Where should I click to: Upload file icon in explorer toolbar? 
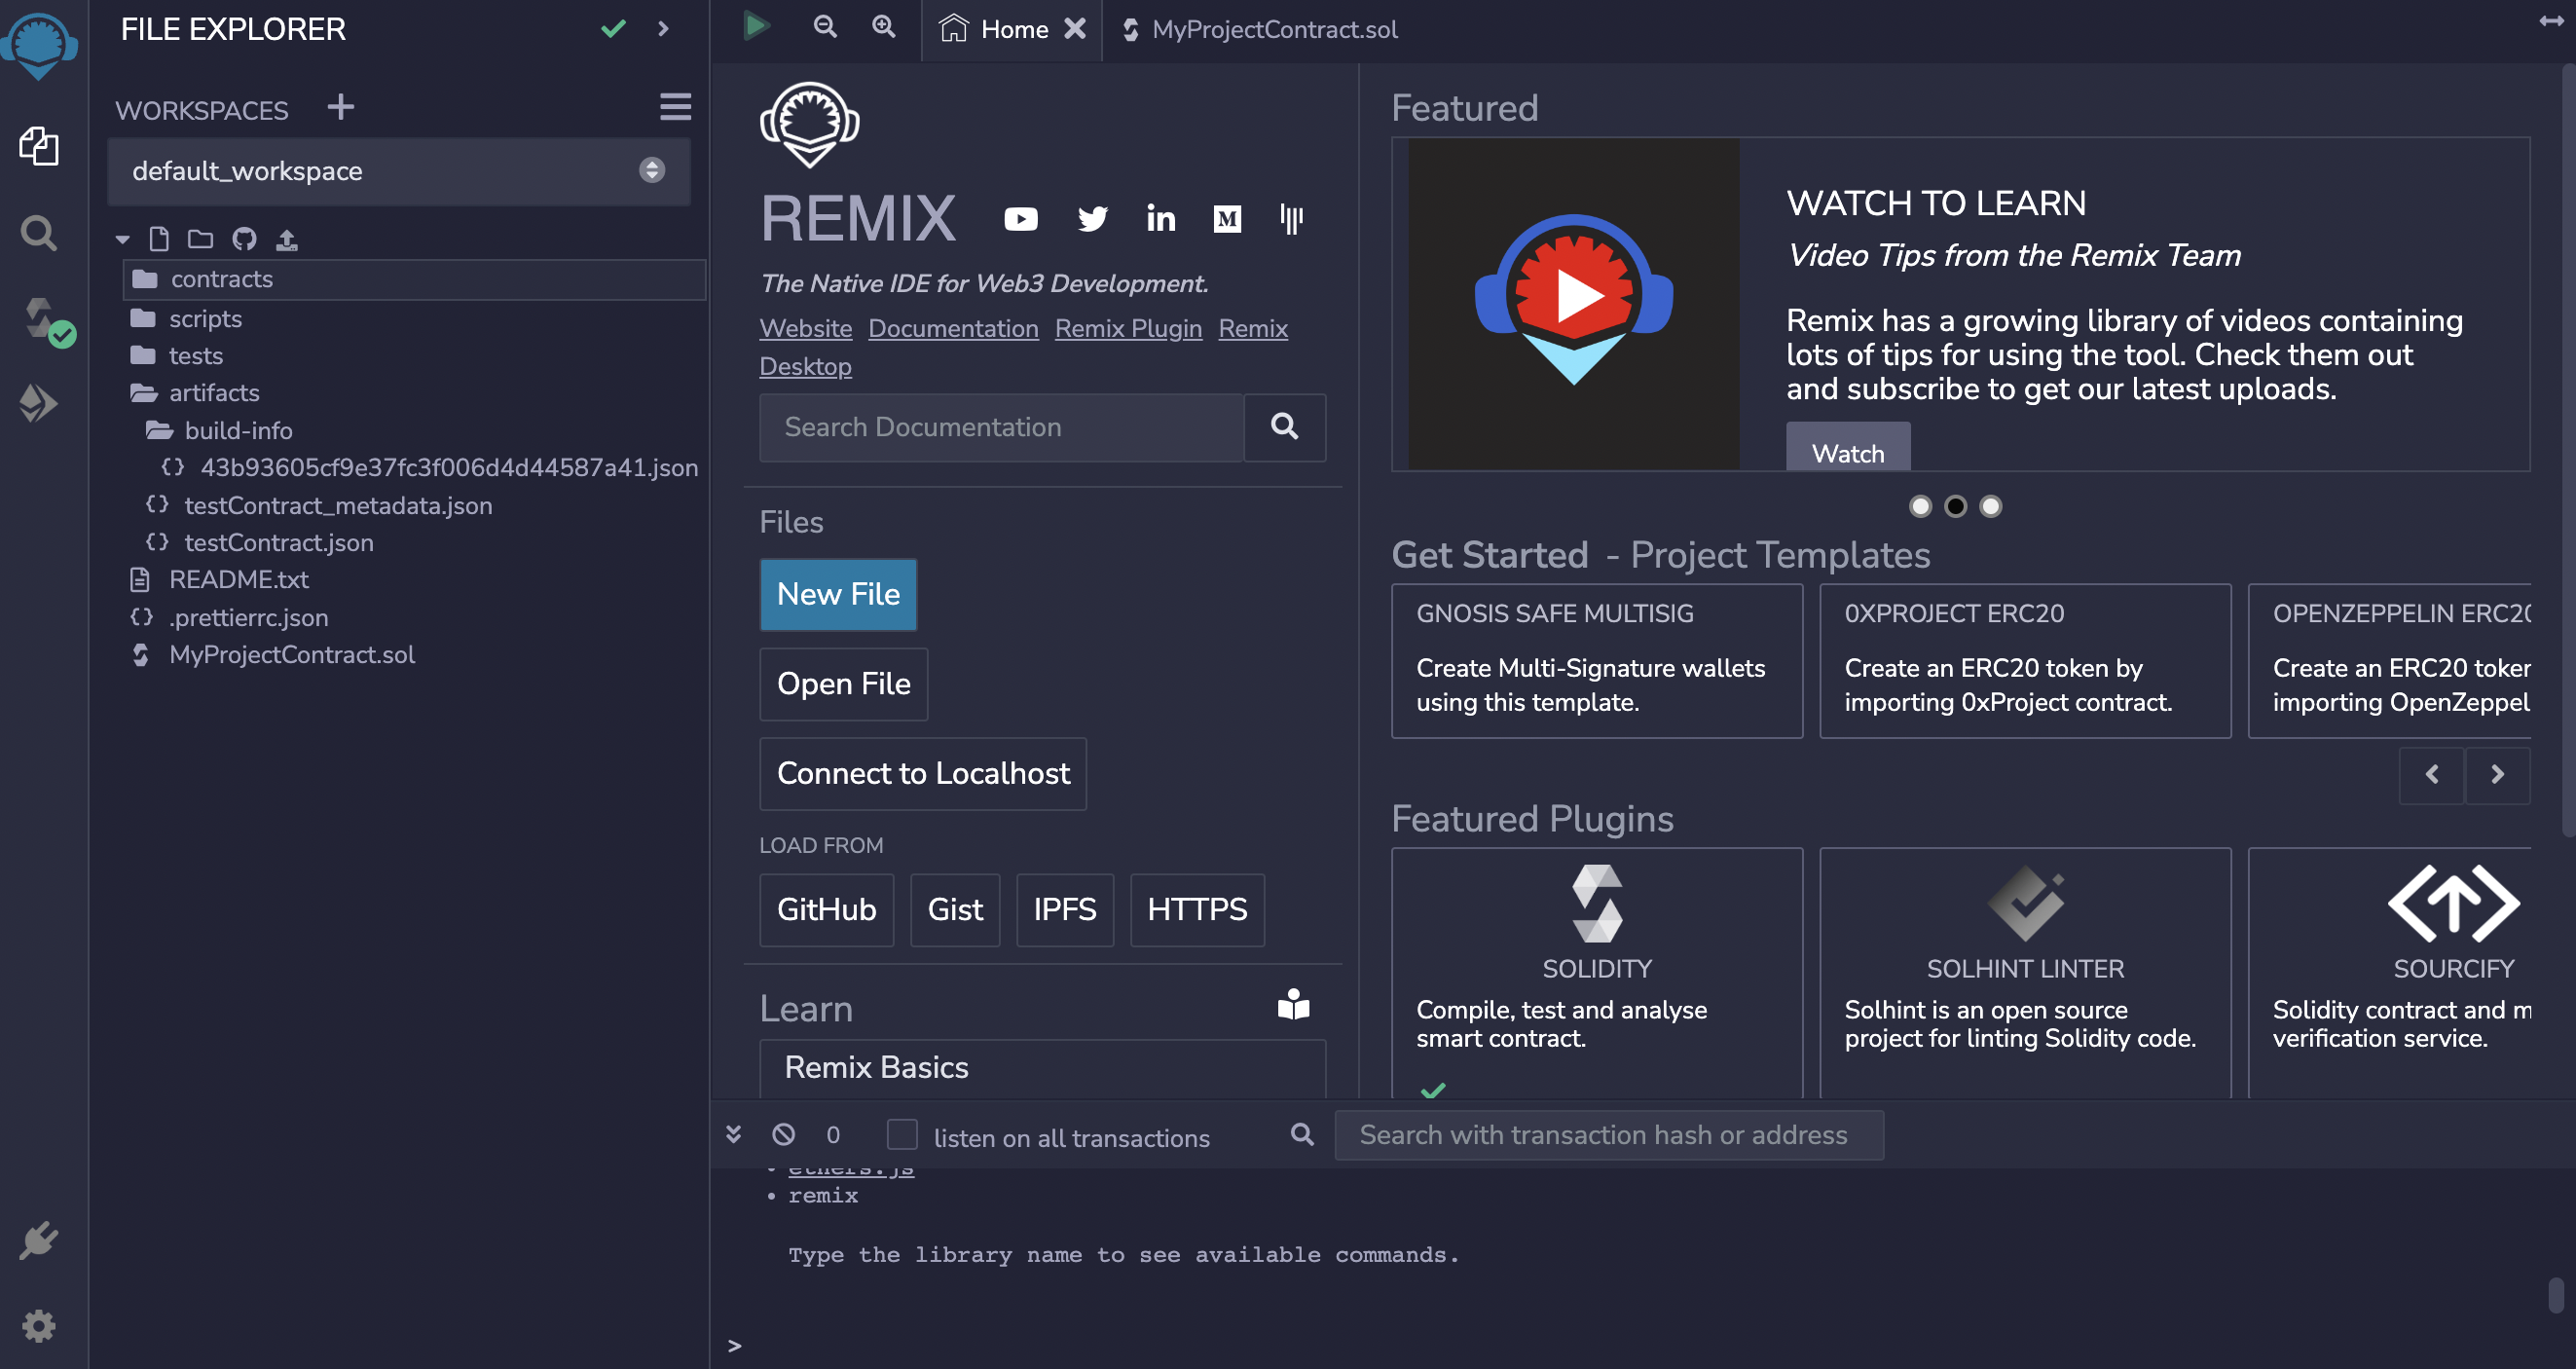[x=287, y=239]
